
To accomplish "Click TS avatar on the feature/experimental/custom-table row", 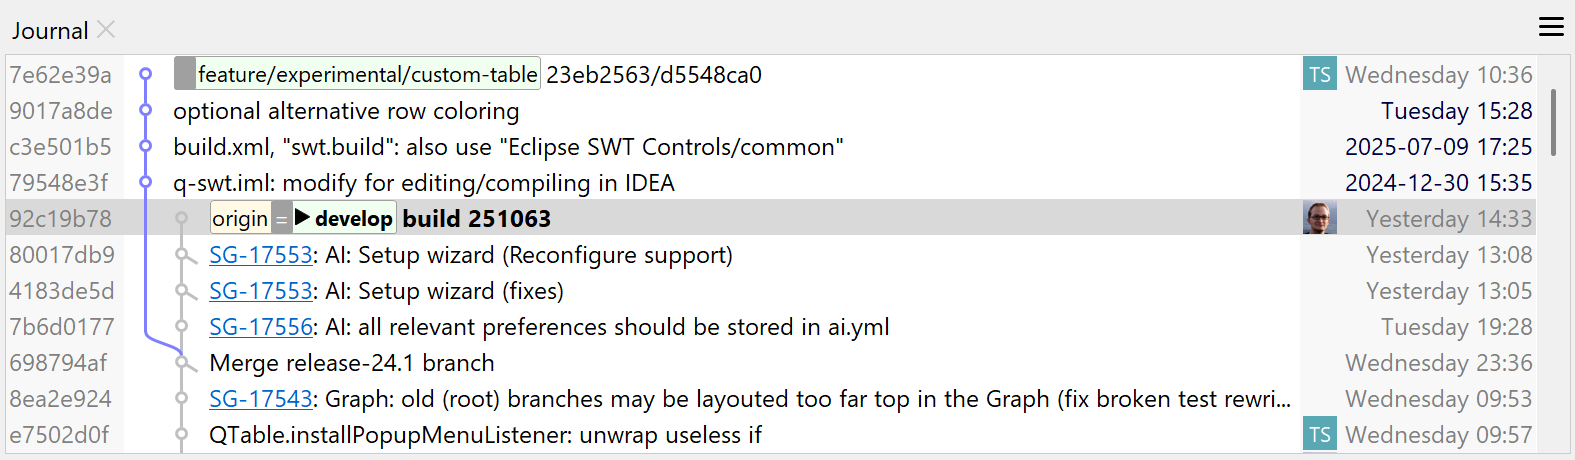I will pos(1319,75).
